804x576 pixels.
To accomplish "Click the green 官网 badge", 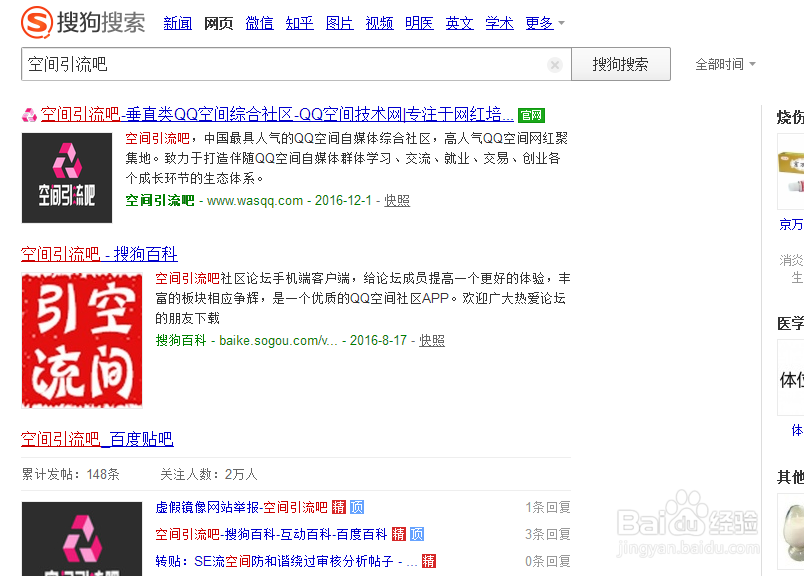I will (x=531, y=115).
